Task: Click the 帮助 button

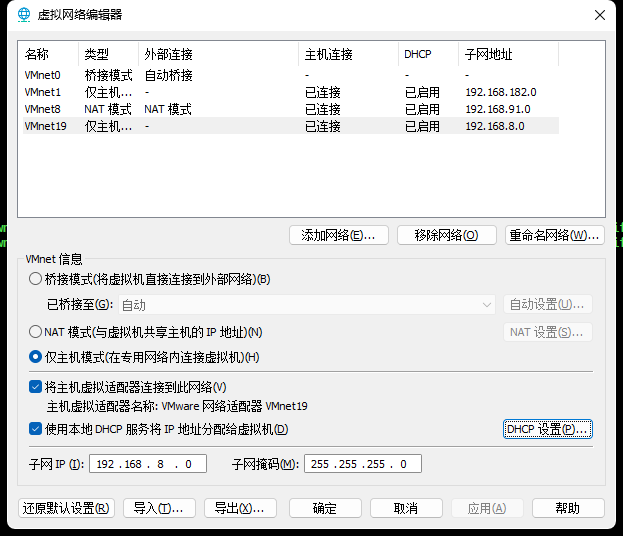Action: coord(568,508)
